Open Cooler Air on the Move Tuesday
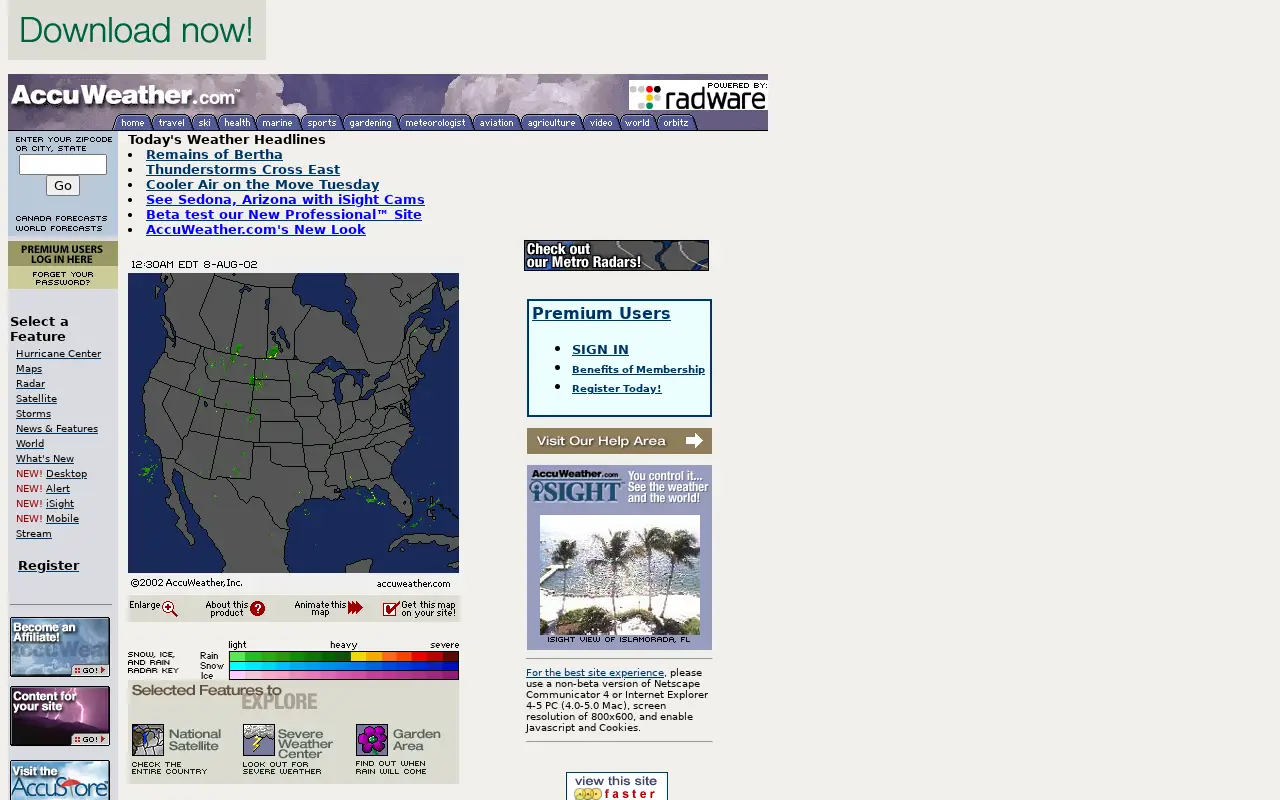 [262, 184]
